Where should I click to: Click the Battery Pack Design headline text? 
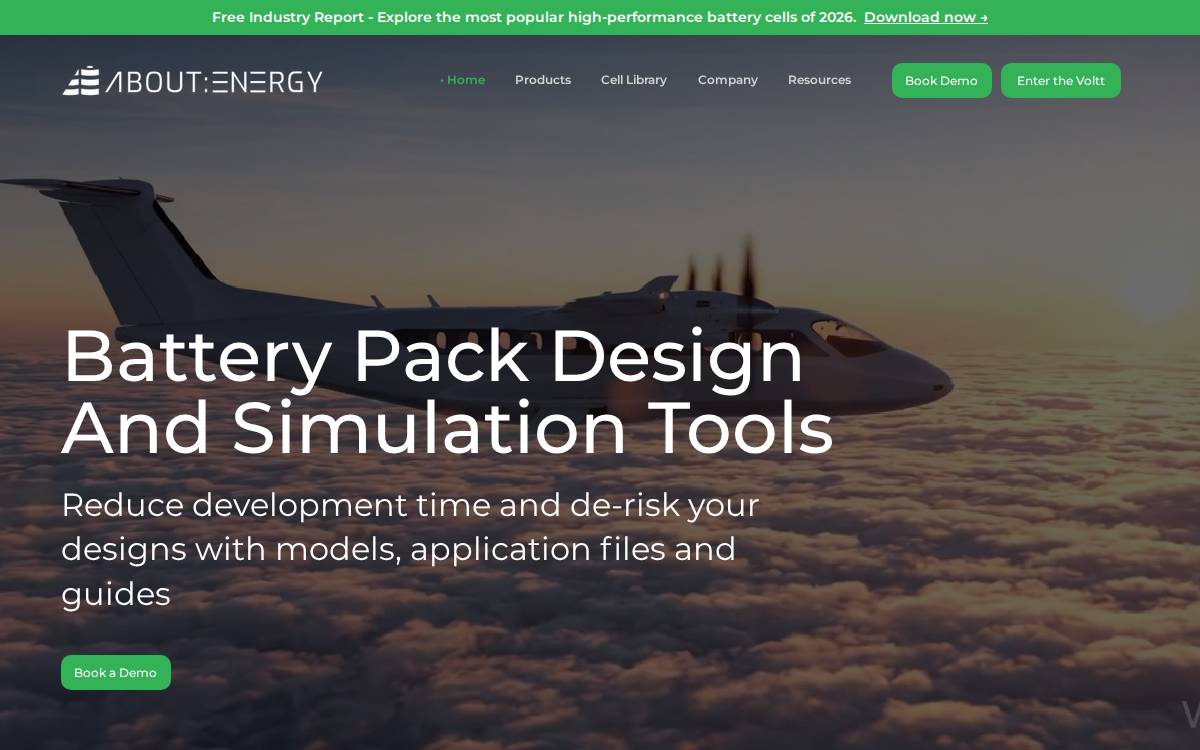pos(447,392)
